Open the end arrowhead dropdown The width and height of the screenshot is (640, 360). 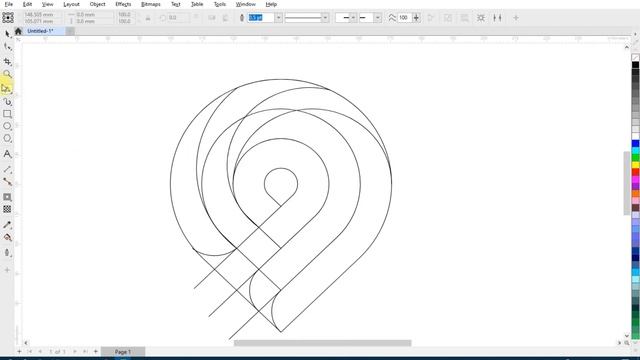(x=378, y=18)
